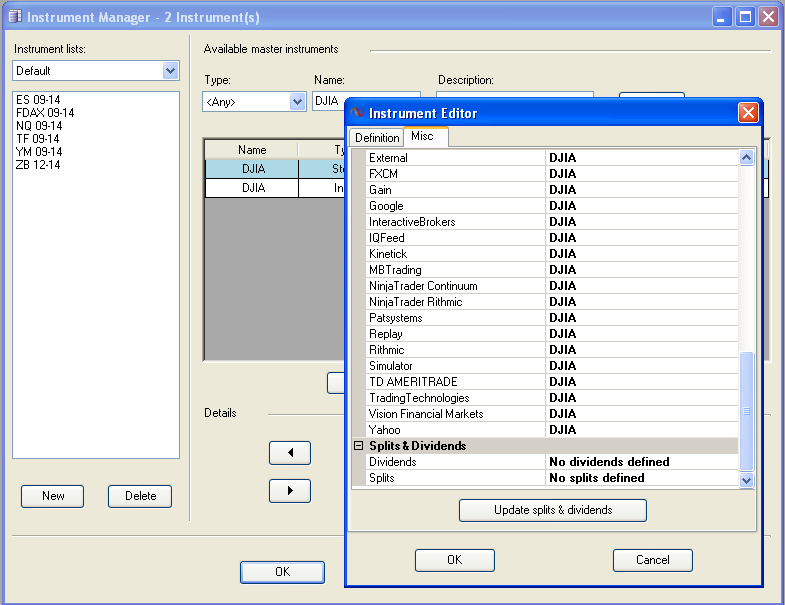Select the highlighted DJIA row in the table

(275, 169)
